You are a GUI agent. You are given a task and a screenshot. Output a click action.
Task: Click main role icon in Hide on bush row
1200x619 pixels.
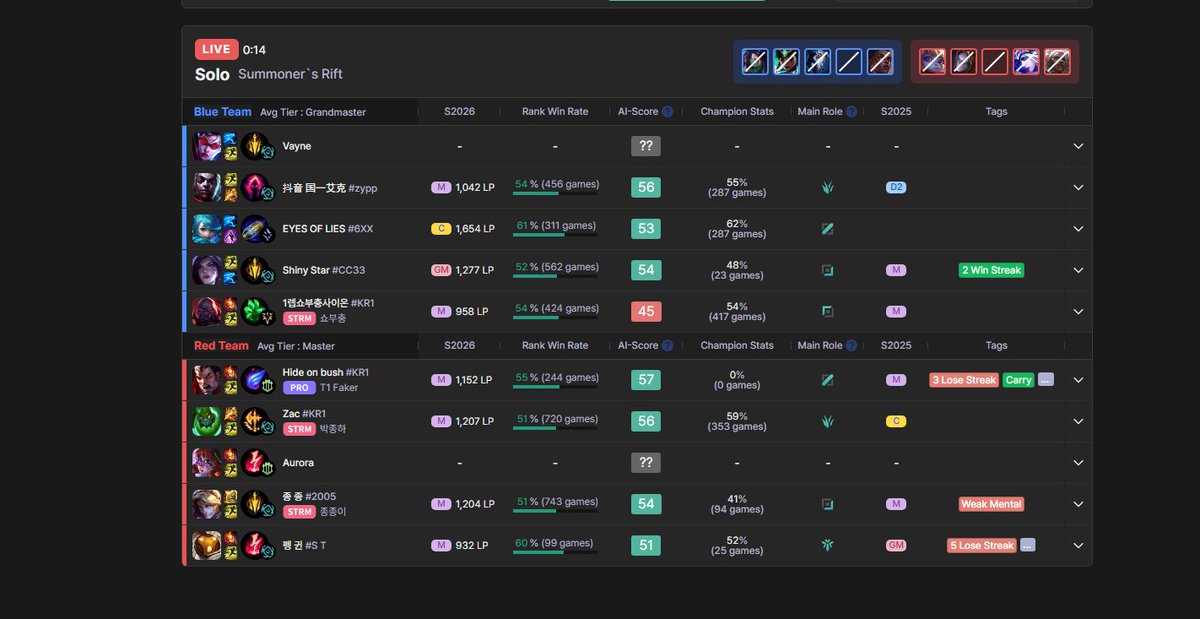click(828, 380)
